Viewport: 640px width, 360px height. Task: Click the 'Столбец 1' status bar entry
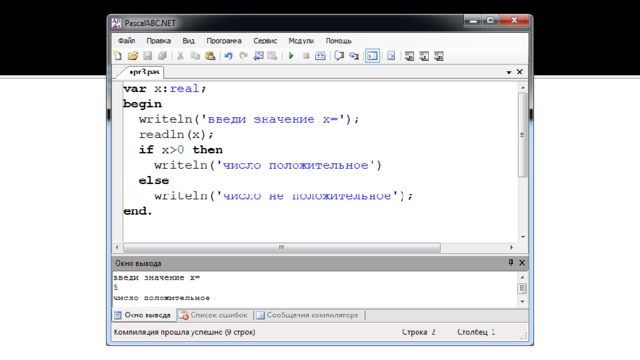(x=476, y=332)
